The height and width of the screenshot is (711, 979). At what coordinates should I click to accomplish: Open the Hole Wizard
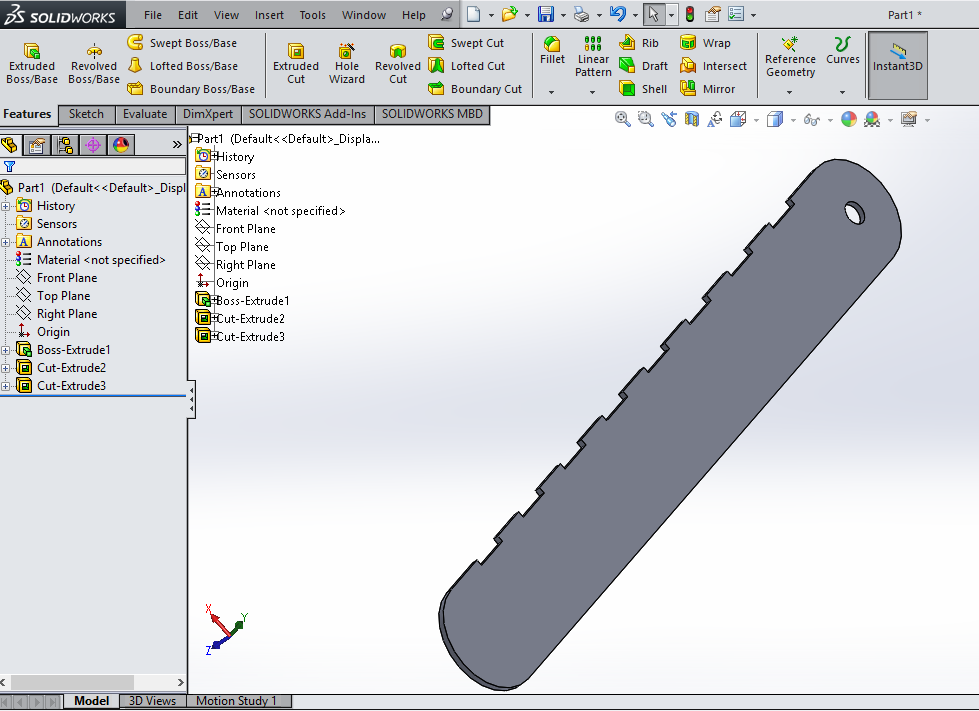[347, 63]
